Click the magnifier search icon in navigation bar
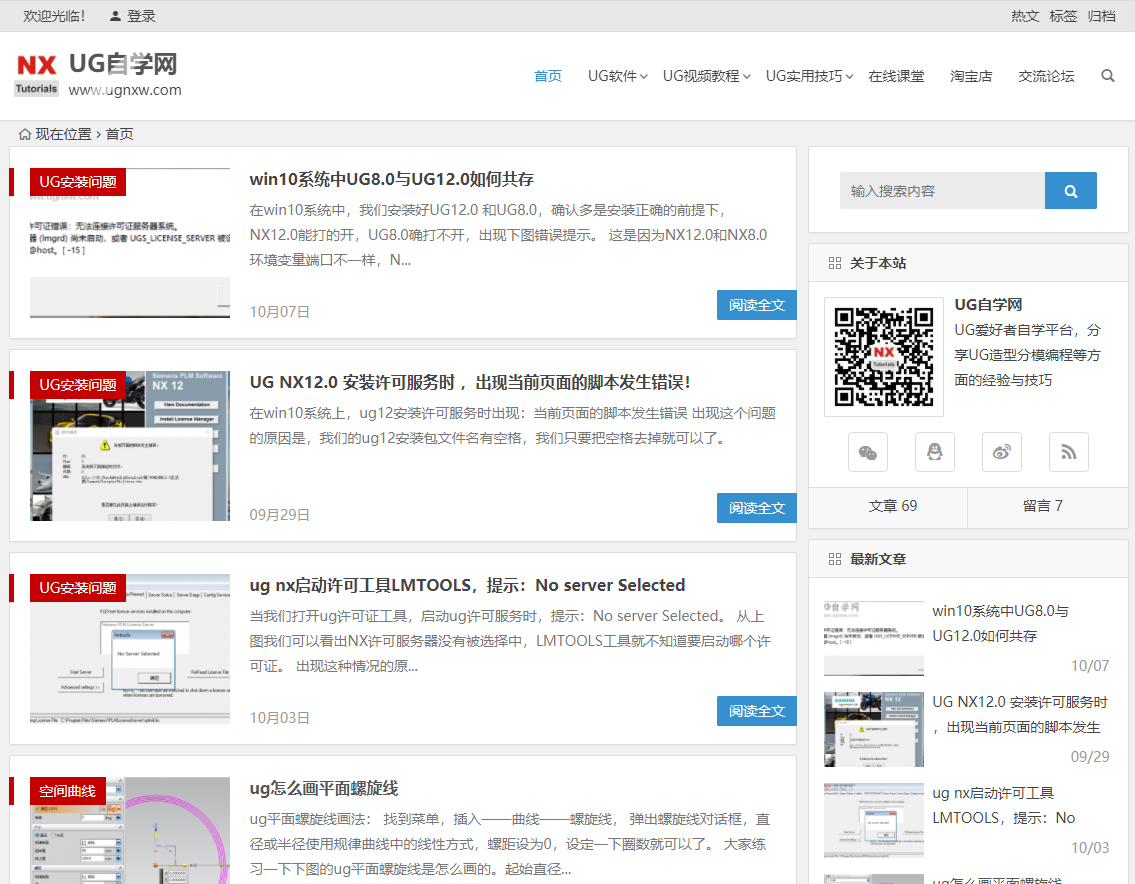1135x884 pixels. pyautogui.click(x=1107, y=76)
